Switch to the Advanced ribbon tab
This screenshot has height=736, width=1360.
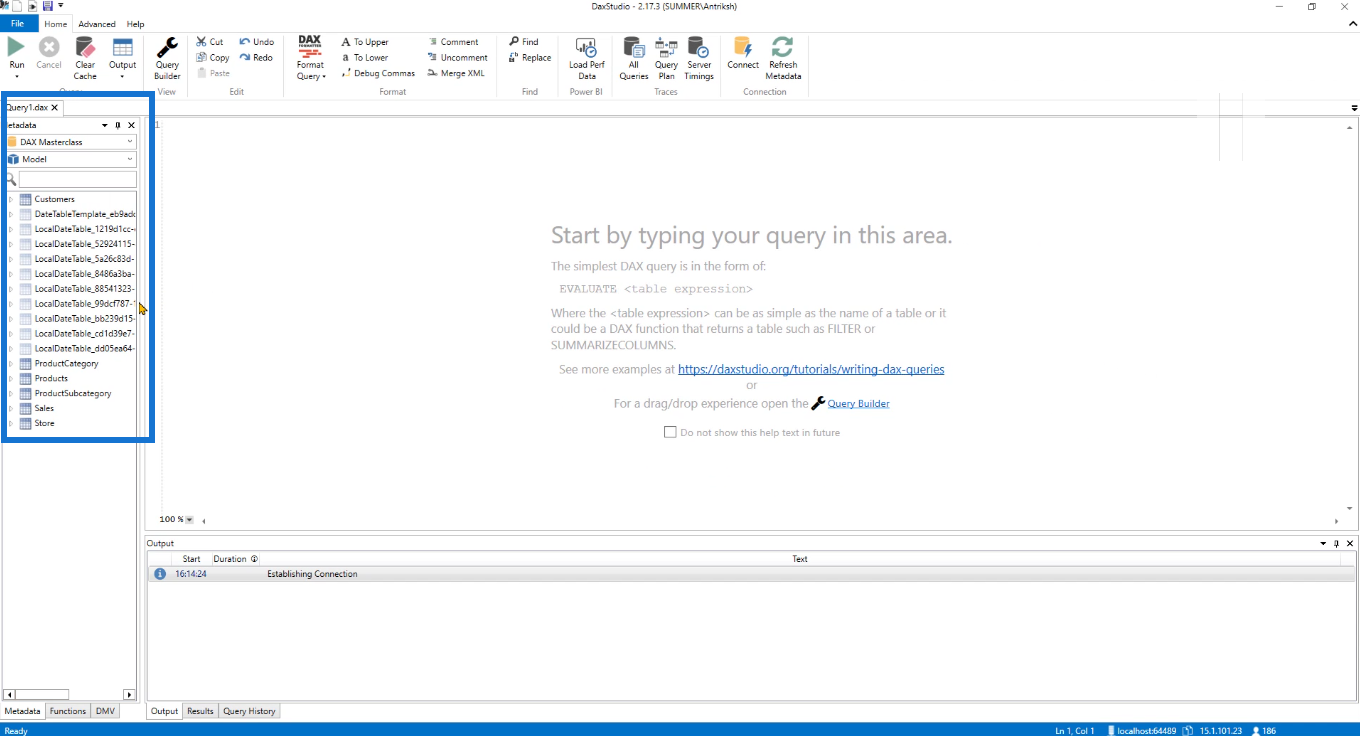pyautogui.click(x=97, y=24)
